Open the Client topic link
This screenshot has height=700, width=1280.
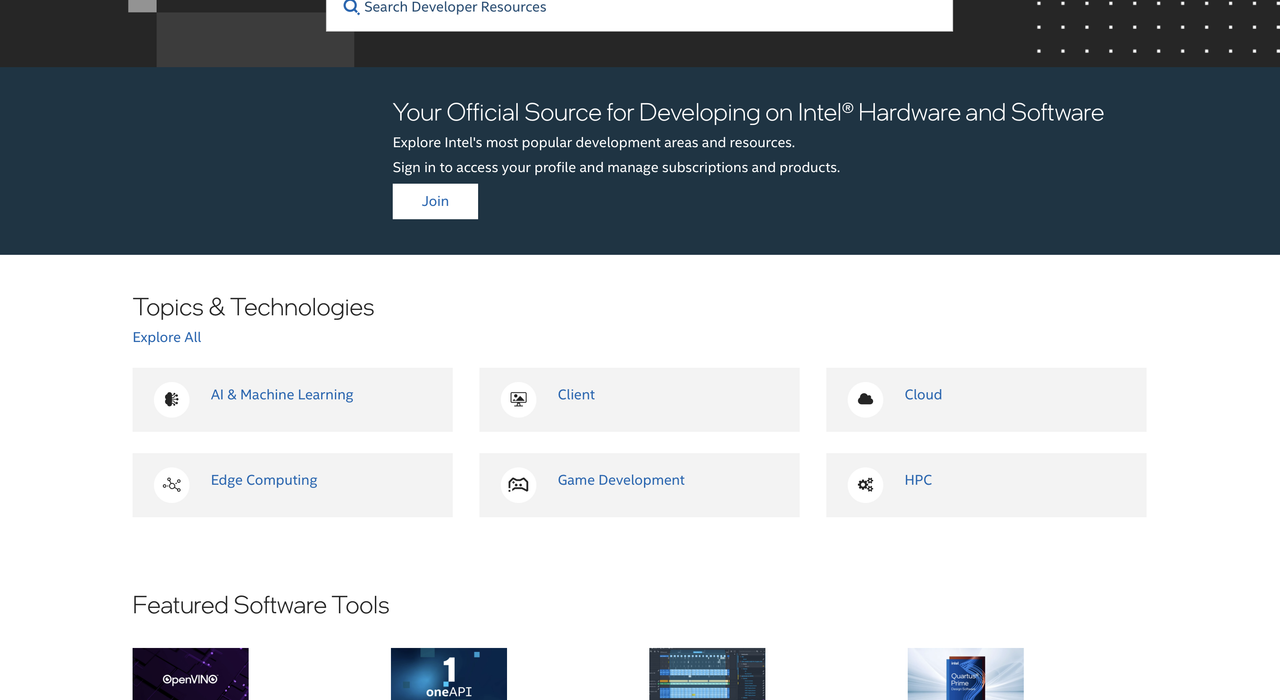[x=576, y=395]
